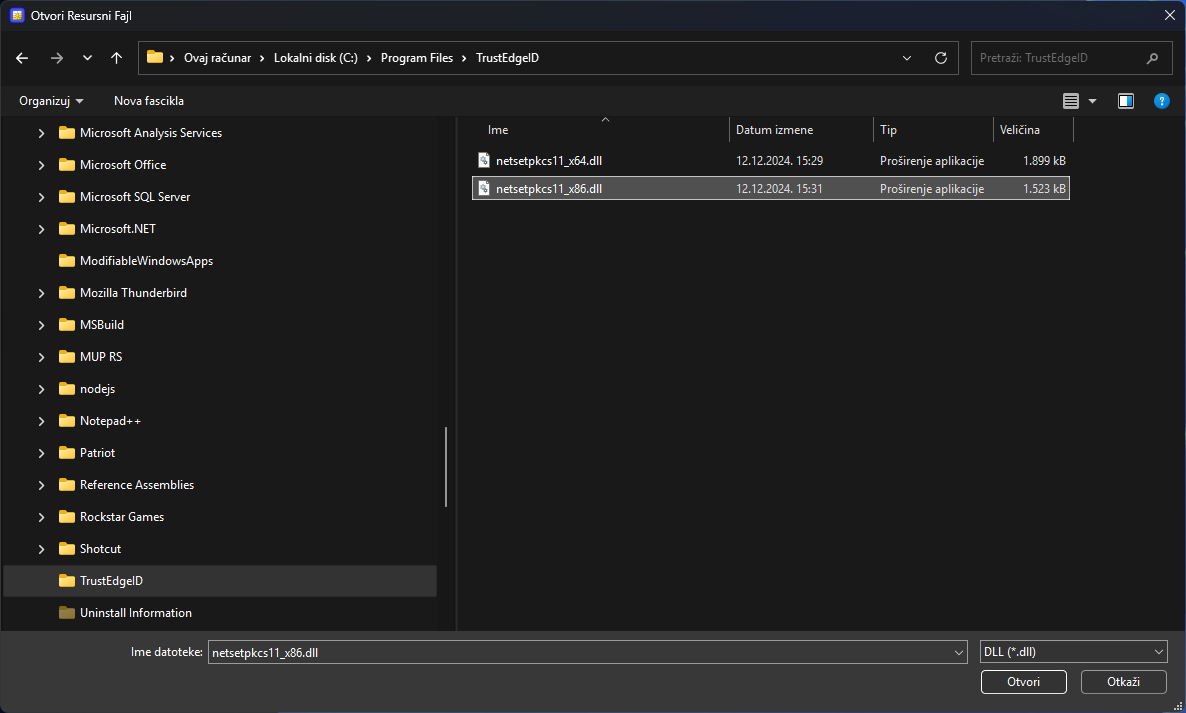1186x713 pixels.
Task: Go back using the left arrow
Action: [22, 58]
